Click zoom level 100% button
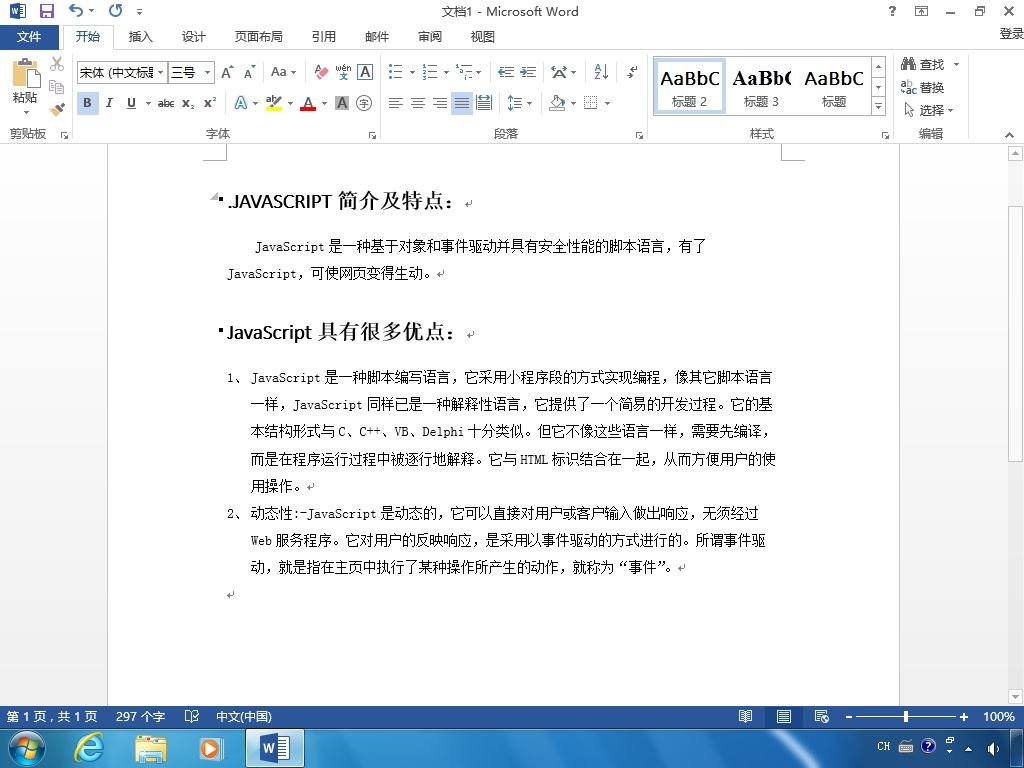 pyautogui.click(x=999, y=716)
